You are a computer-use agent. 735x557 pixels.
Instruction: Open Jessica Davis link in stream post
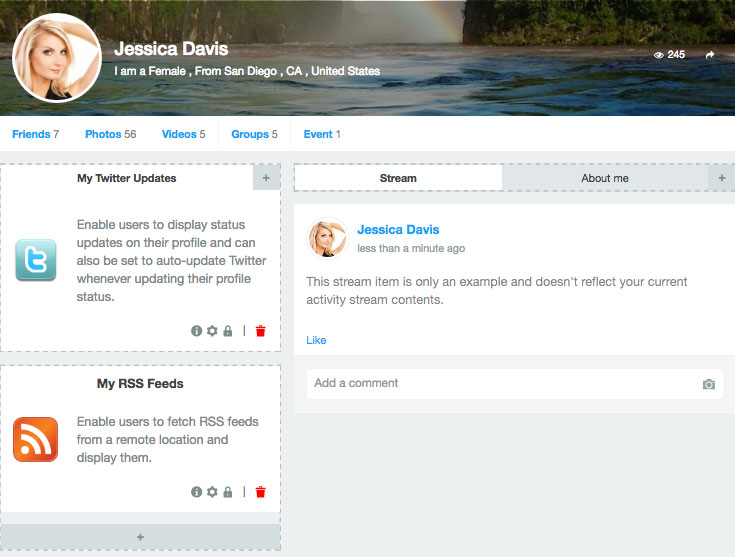coord(398,229)
